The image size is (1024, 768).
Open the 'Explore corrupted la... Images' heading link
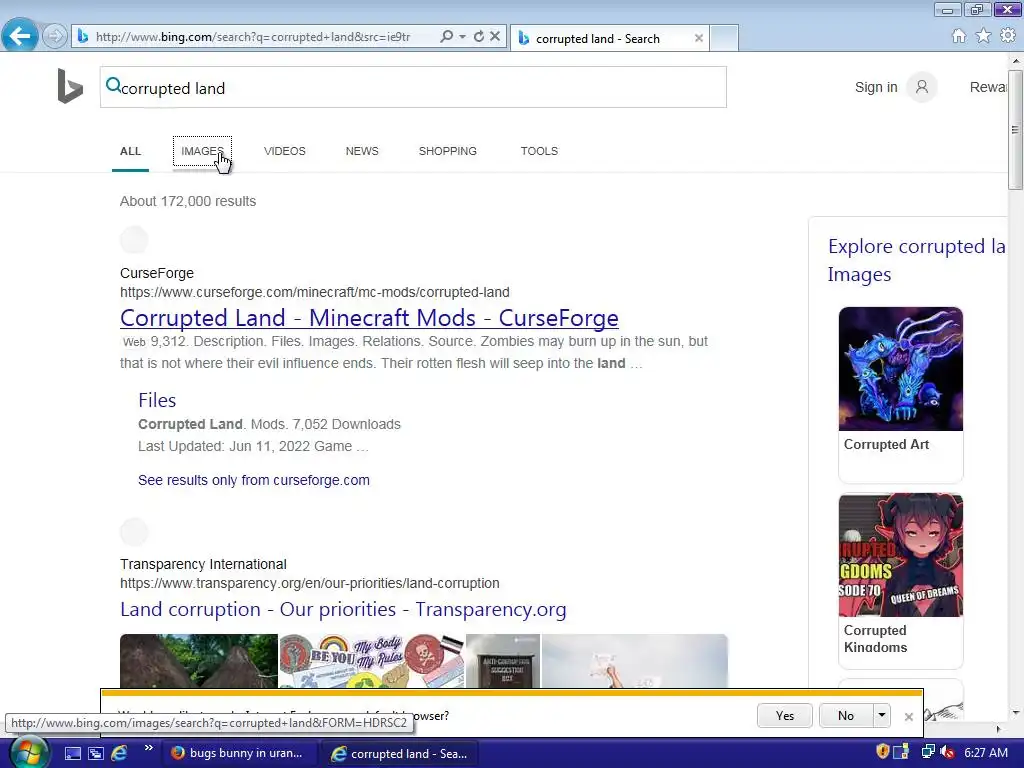(x=916, y=260)
